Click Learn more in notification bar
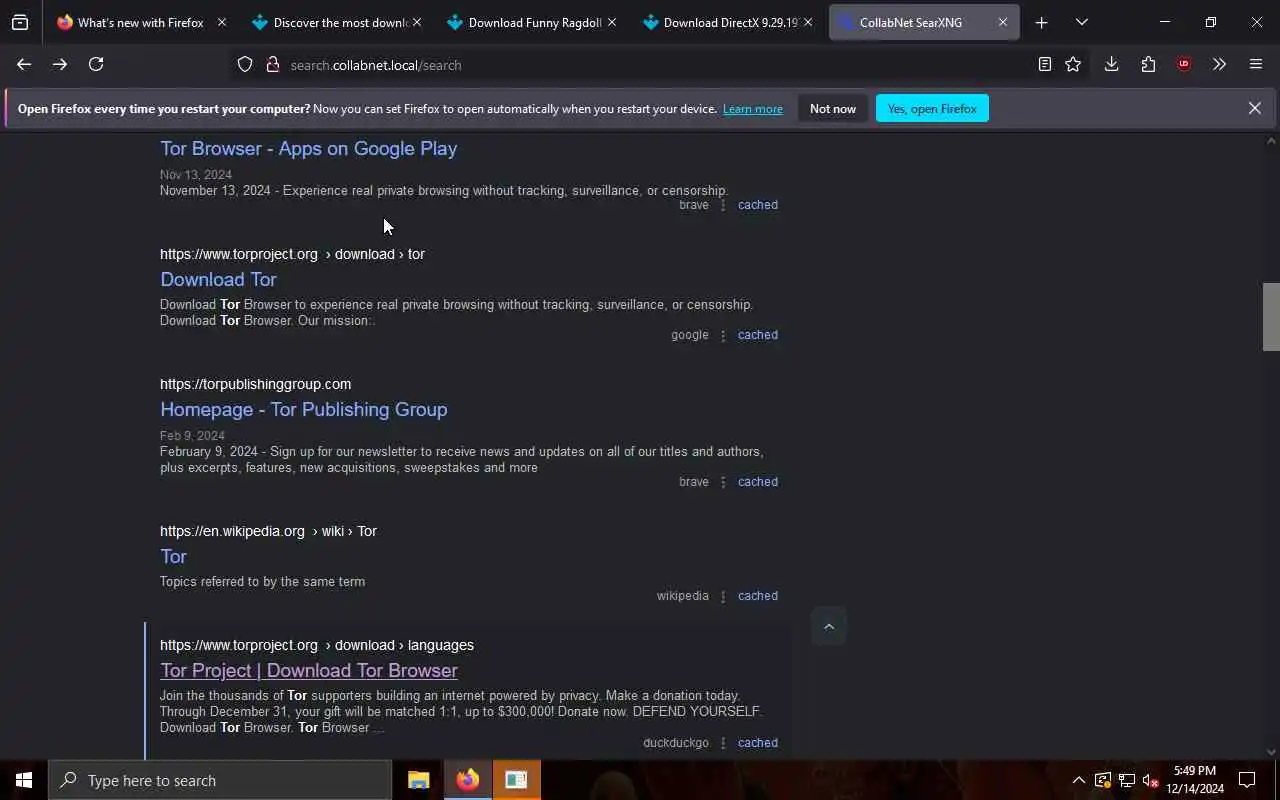 [x=753, y=109]
